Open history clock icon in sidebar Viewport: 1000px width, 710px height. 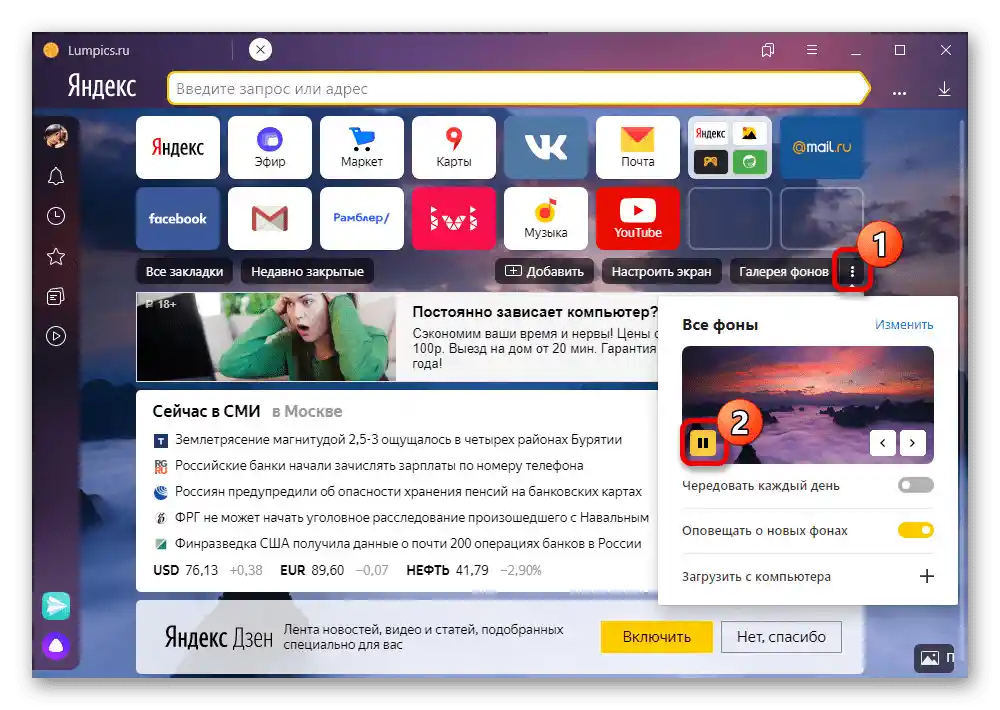tap(56, 216)
